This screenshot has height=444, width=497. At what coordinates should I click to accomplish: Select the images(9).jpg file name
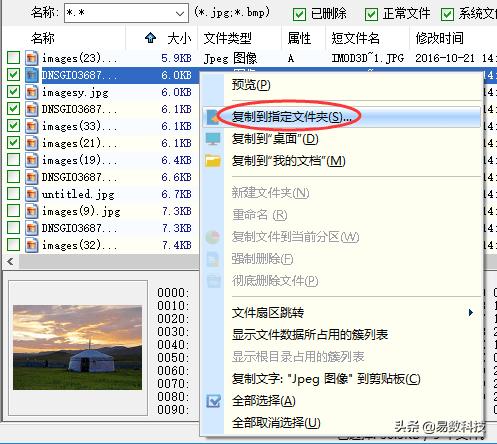pyautogui.click(x=81, y=211)
